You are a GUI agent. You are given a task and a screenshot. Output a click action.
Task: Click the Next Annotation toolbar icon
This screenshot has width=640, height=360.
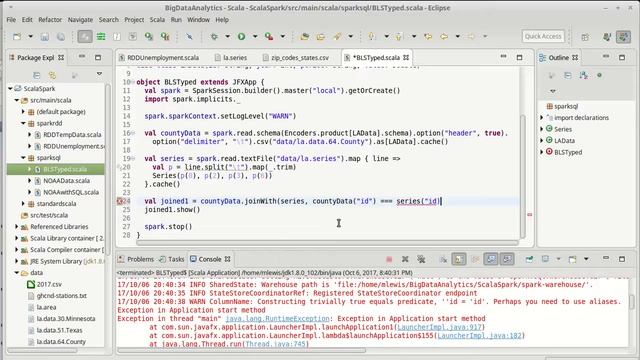371,37
